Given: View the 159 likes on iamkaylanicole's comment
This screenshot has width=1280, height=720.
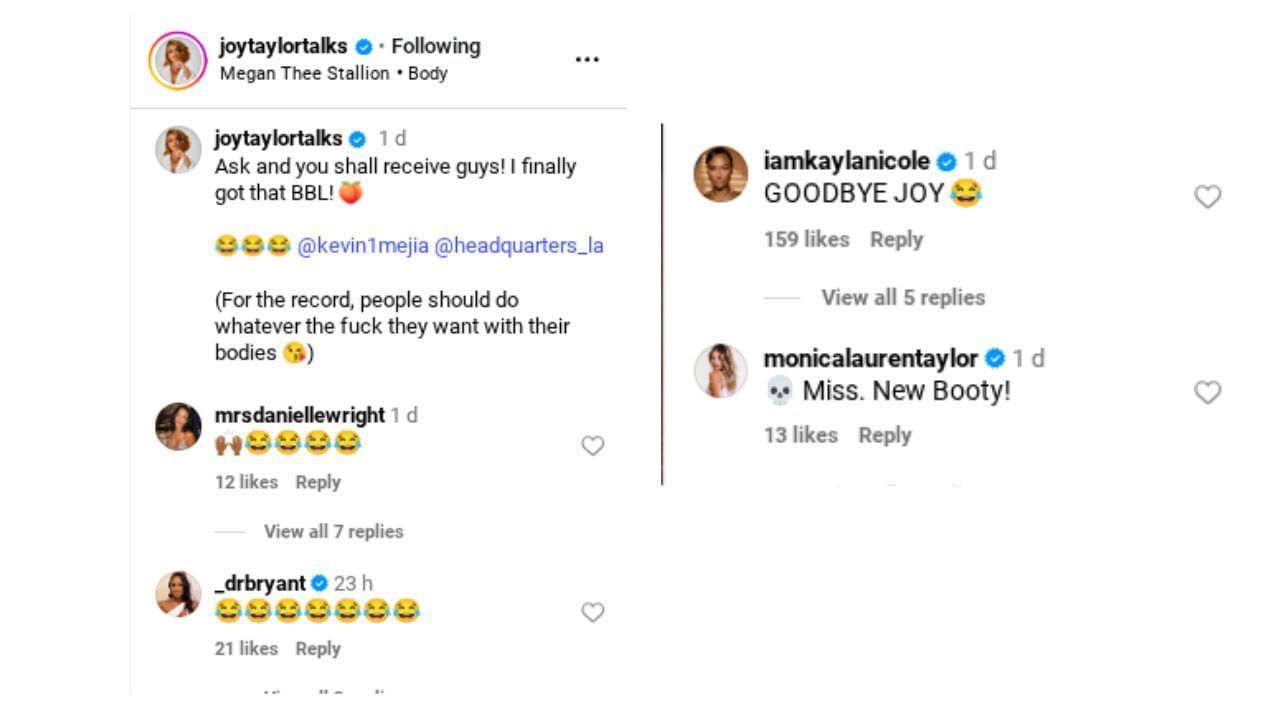Looking at the screenshot, I should click(x=806, y=239).
